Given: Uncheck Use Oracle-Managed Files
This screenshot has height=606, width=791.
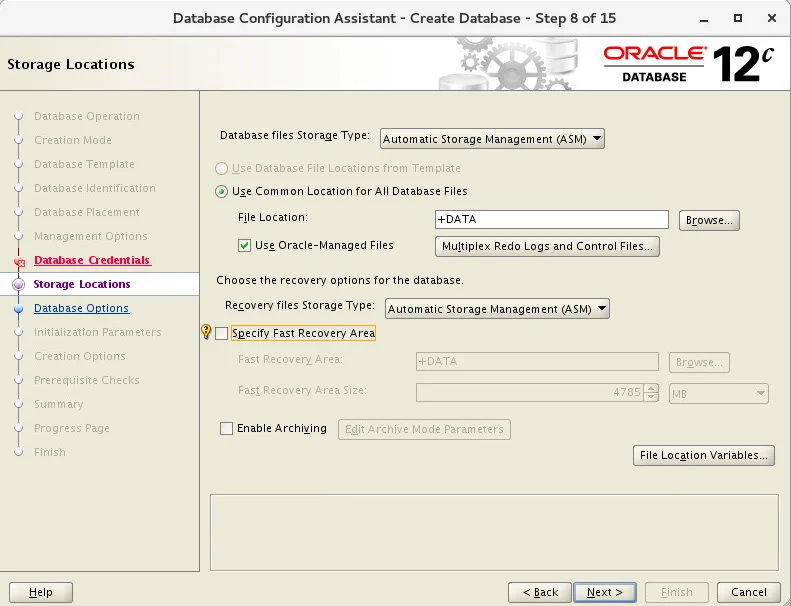Looking at the screenshot, I should (244, 246).
